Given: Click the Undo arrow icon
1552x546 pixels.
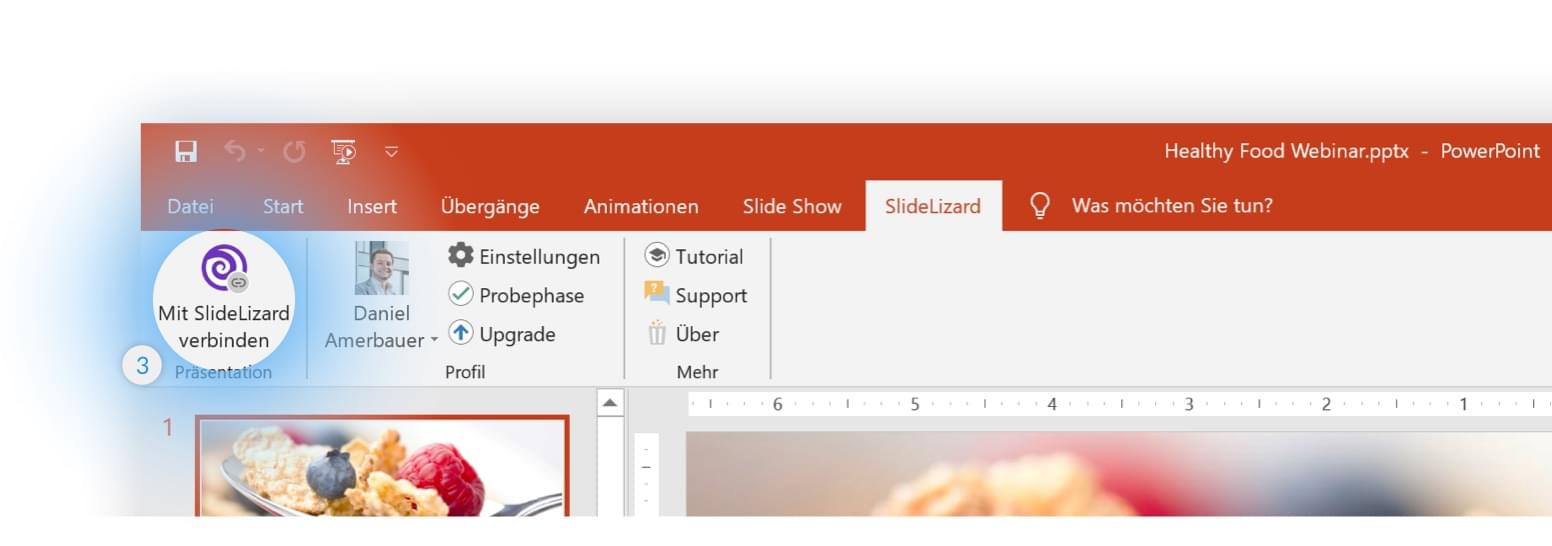Looking at the screenshot, I should pos(235,151).
